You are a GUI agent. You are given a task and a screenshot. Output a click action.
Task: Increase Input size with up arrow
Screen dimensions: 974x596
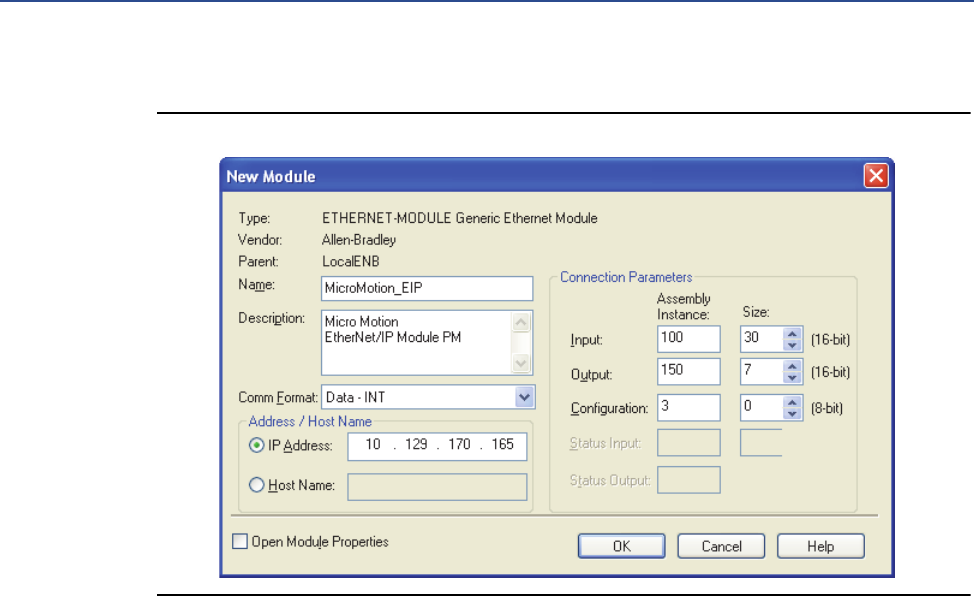coord(793,334)
